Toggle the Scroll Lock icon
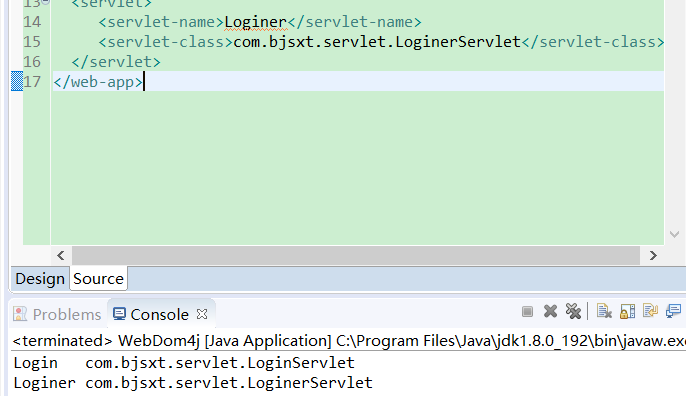 [x=627, y=312]
